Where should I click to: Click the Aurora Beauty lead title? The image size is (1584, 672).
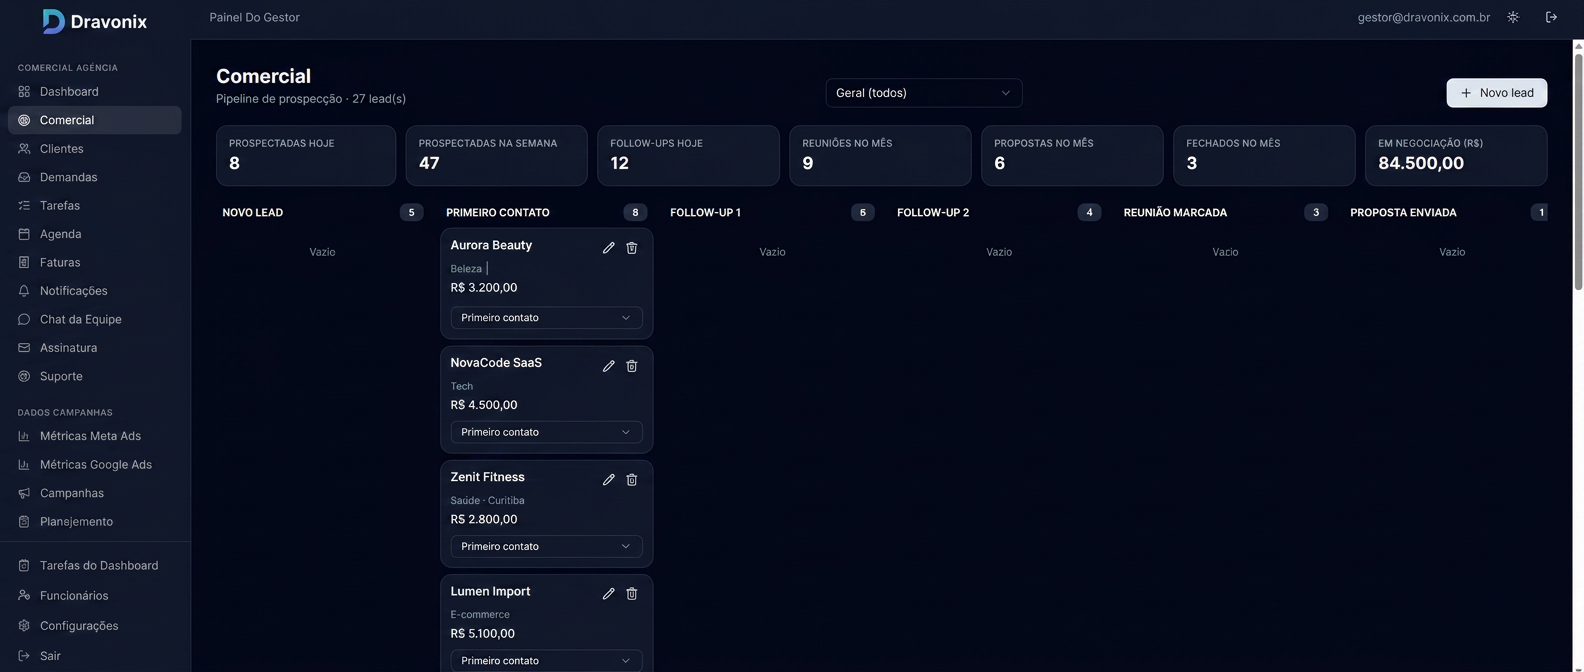coord(491,245)
